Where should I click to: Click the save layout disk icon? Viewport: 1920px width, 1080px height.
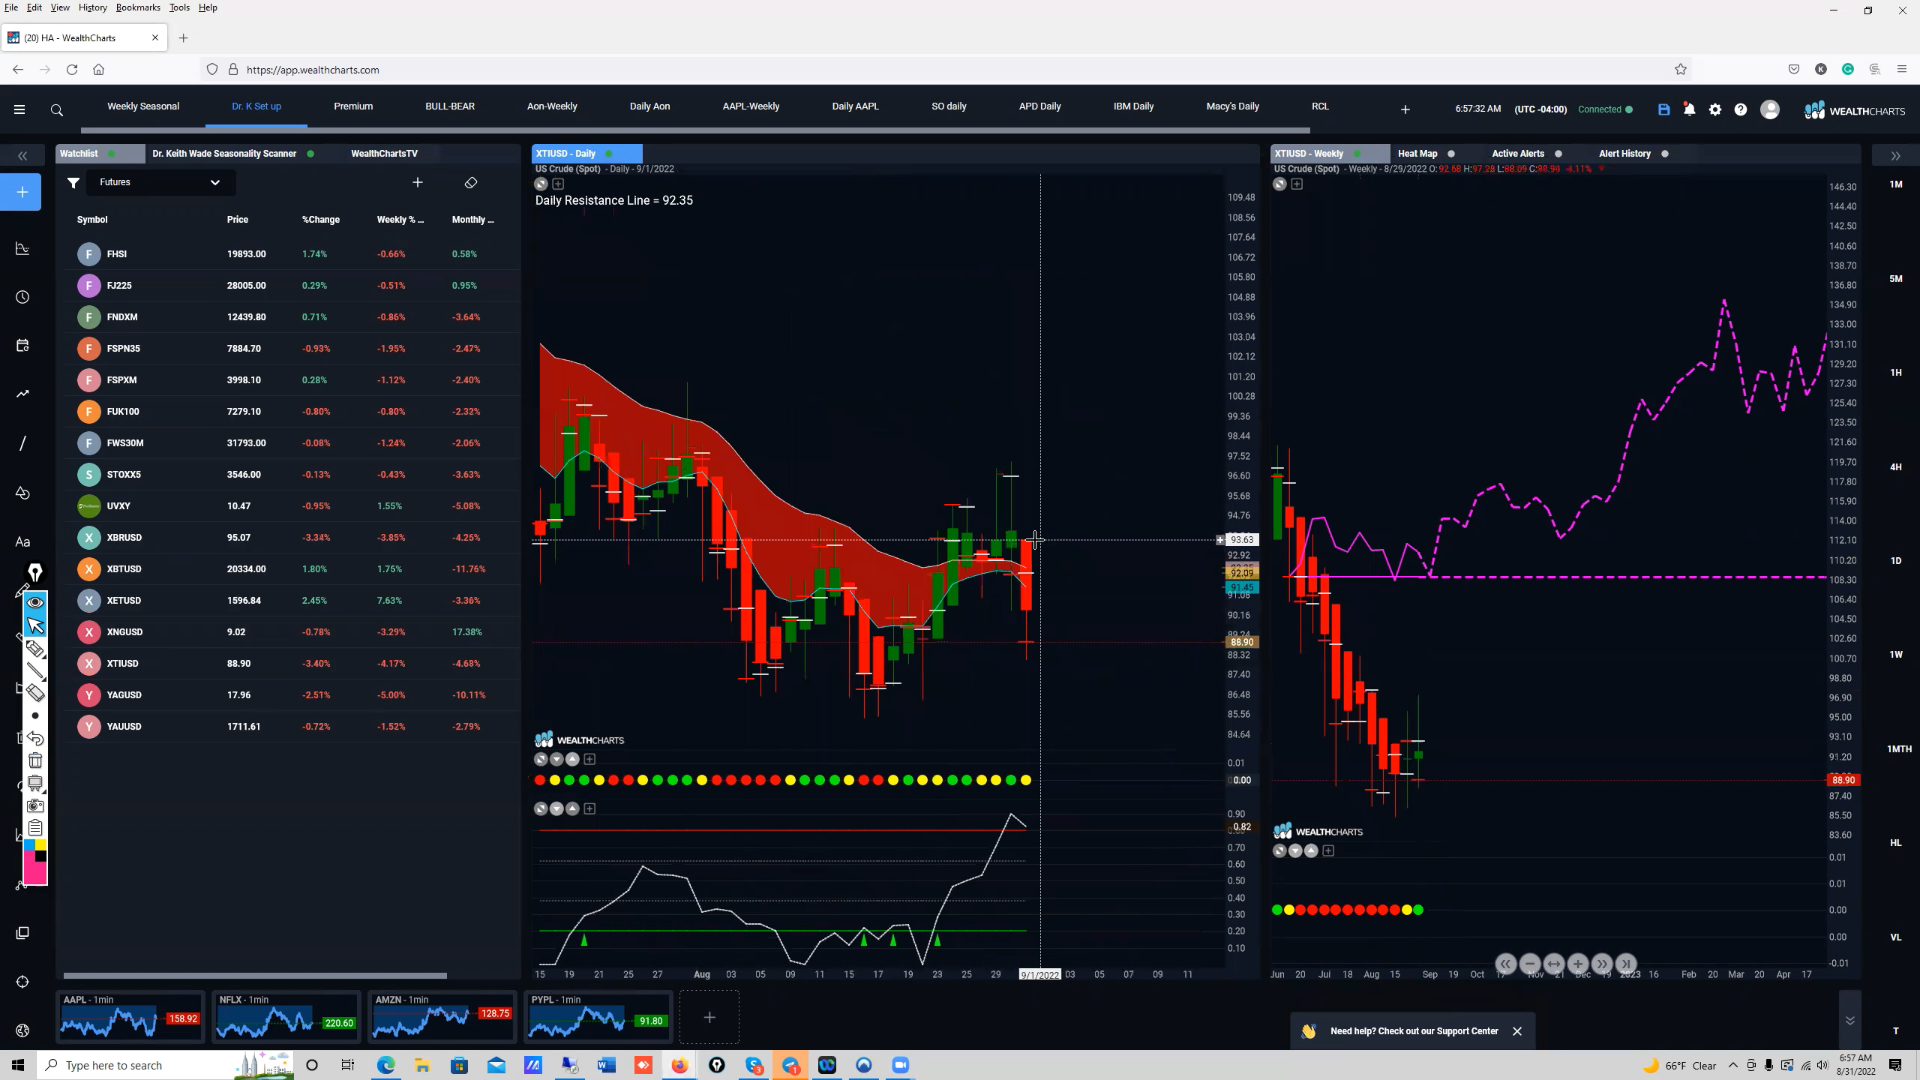[x=1664, y=110]
